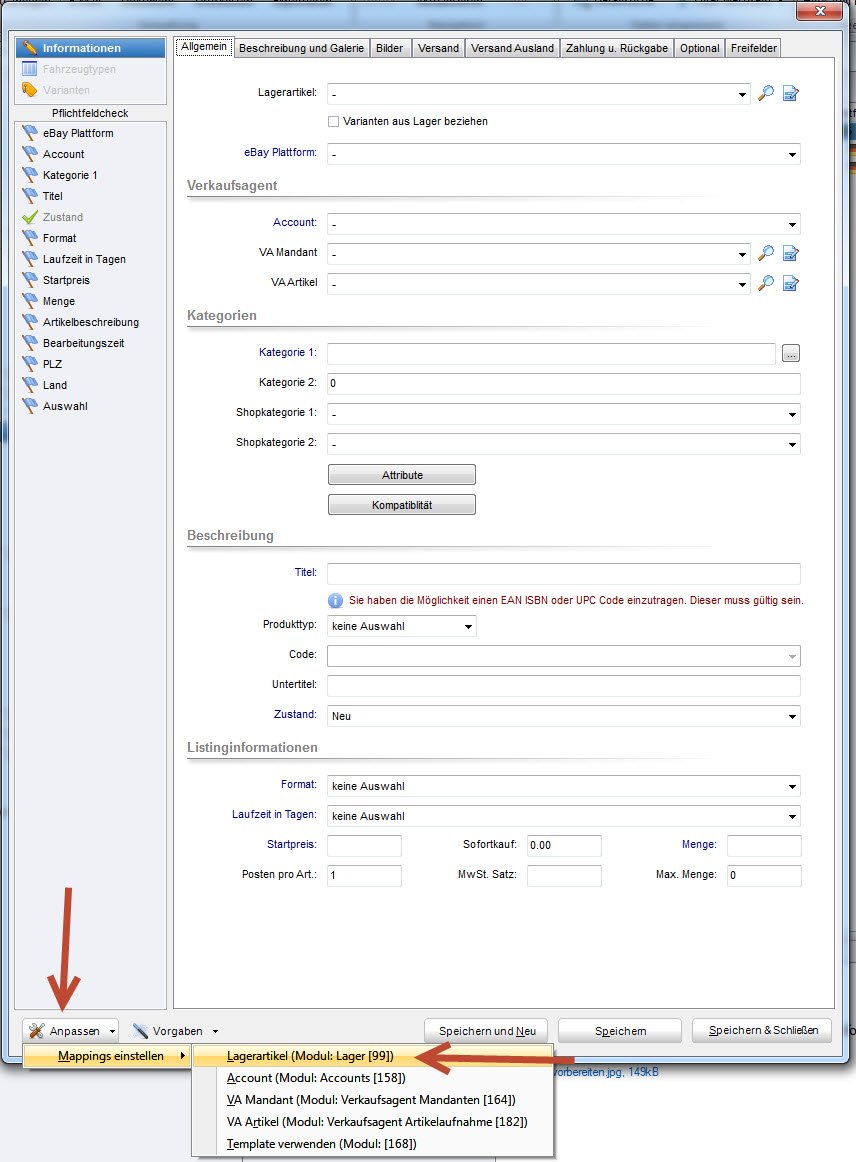Screen dimensions: 856x1162
Task: Click the flag icon for eBay Plattform
Action: click(30, 133)
